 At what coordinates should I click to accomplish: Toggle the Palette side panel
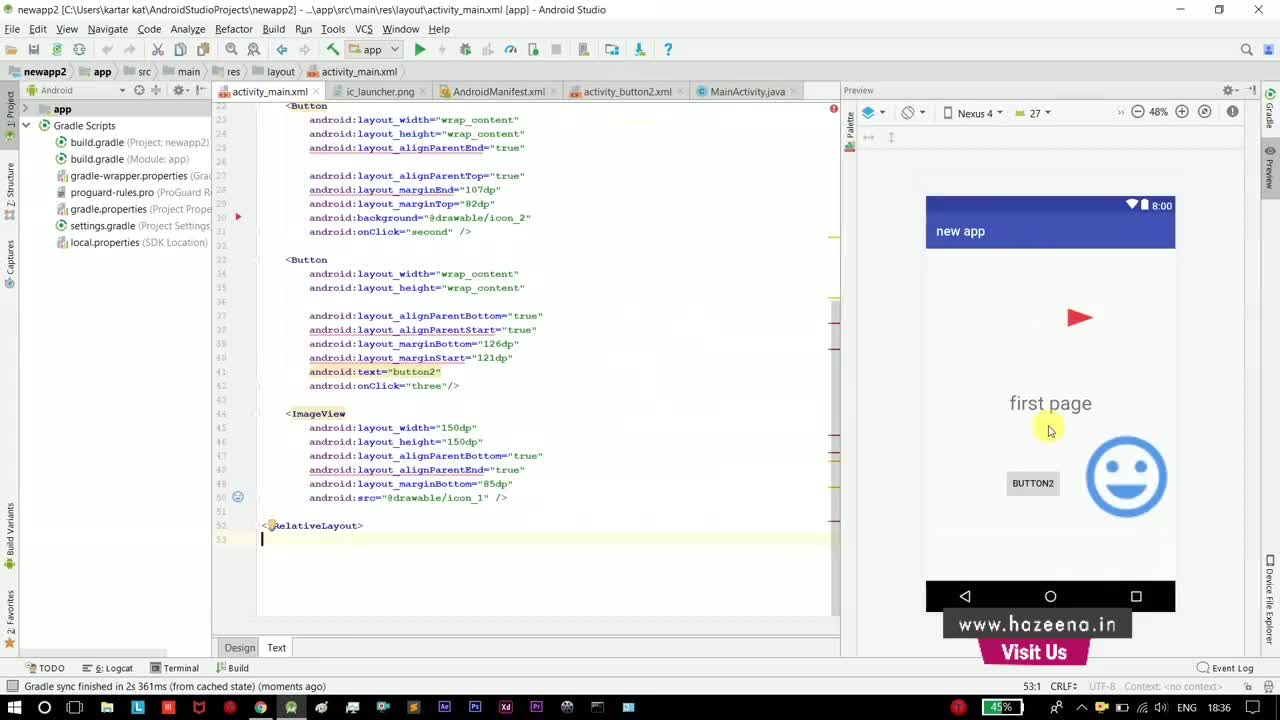point(850,130)
